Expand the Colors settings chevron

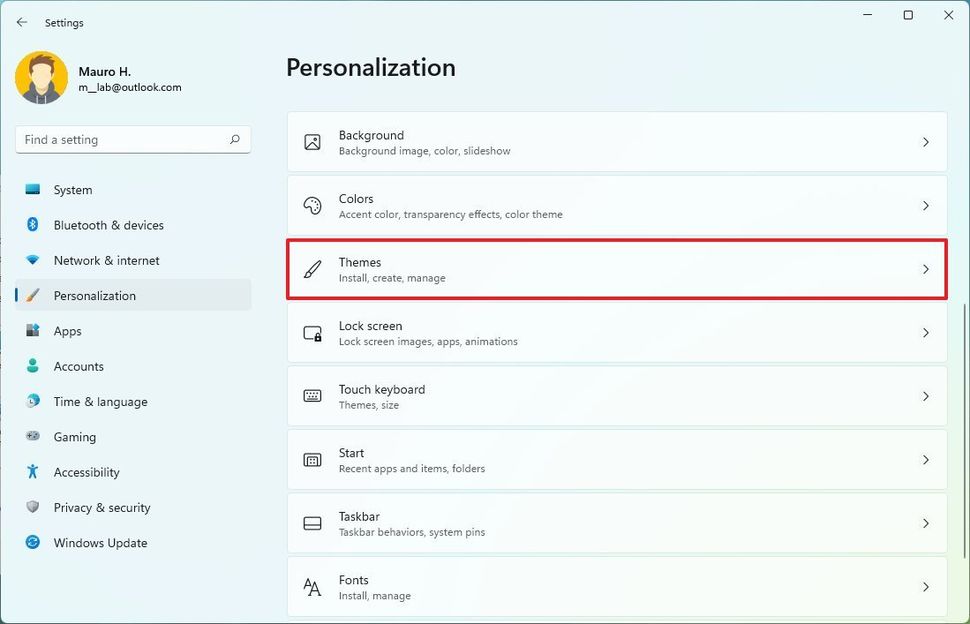[x=925, y=206]
